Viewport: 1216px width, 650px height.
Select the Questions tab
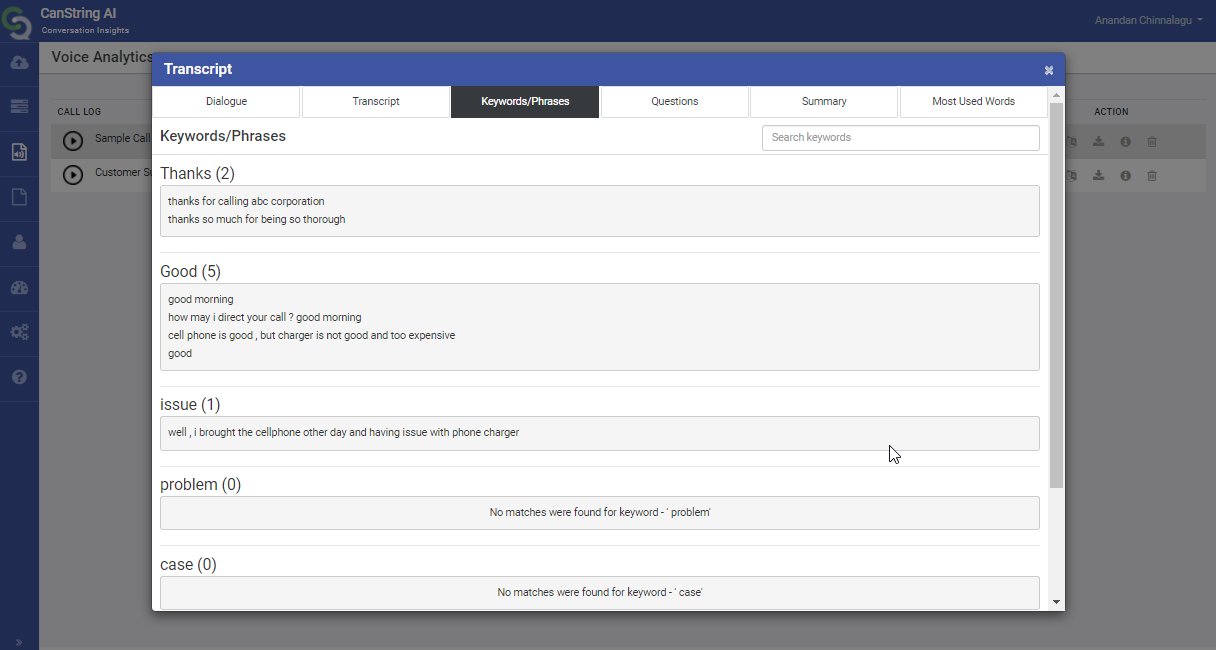click(675, 102)
